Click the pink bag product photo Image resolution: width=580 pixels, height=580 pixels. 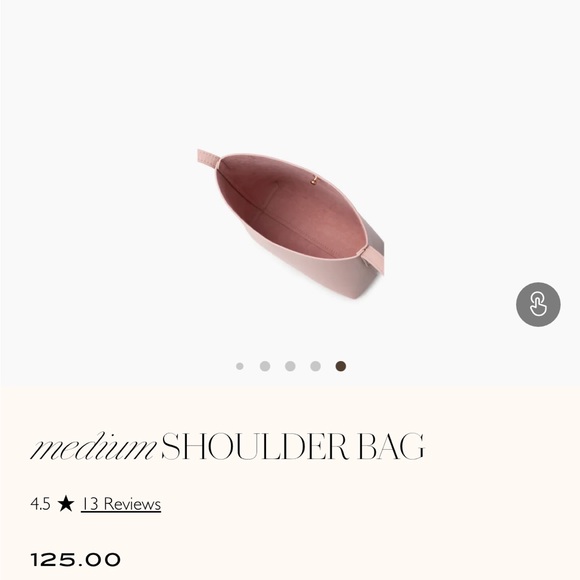(291, 223)
